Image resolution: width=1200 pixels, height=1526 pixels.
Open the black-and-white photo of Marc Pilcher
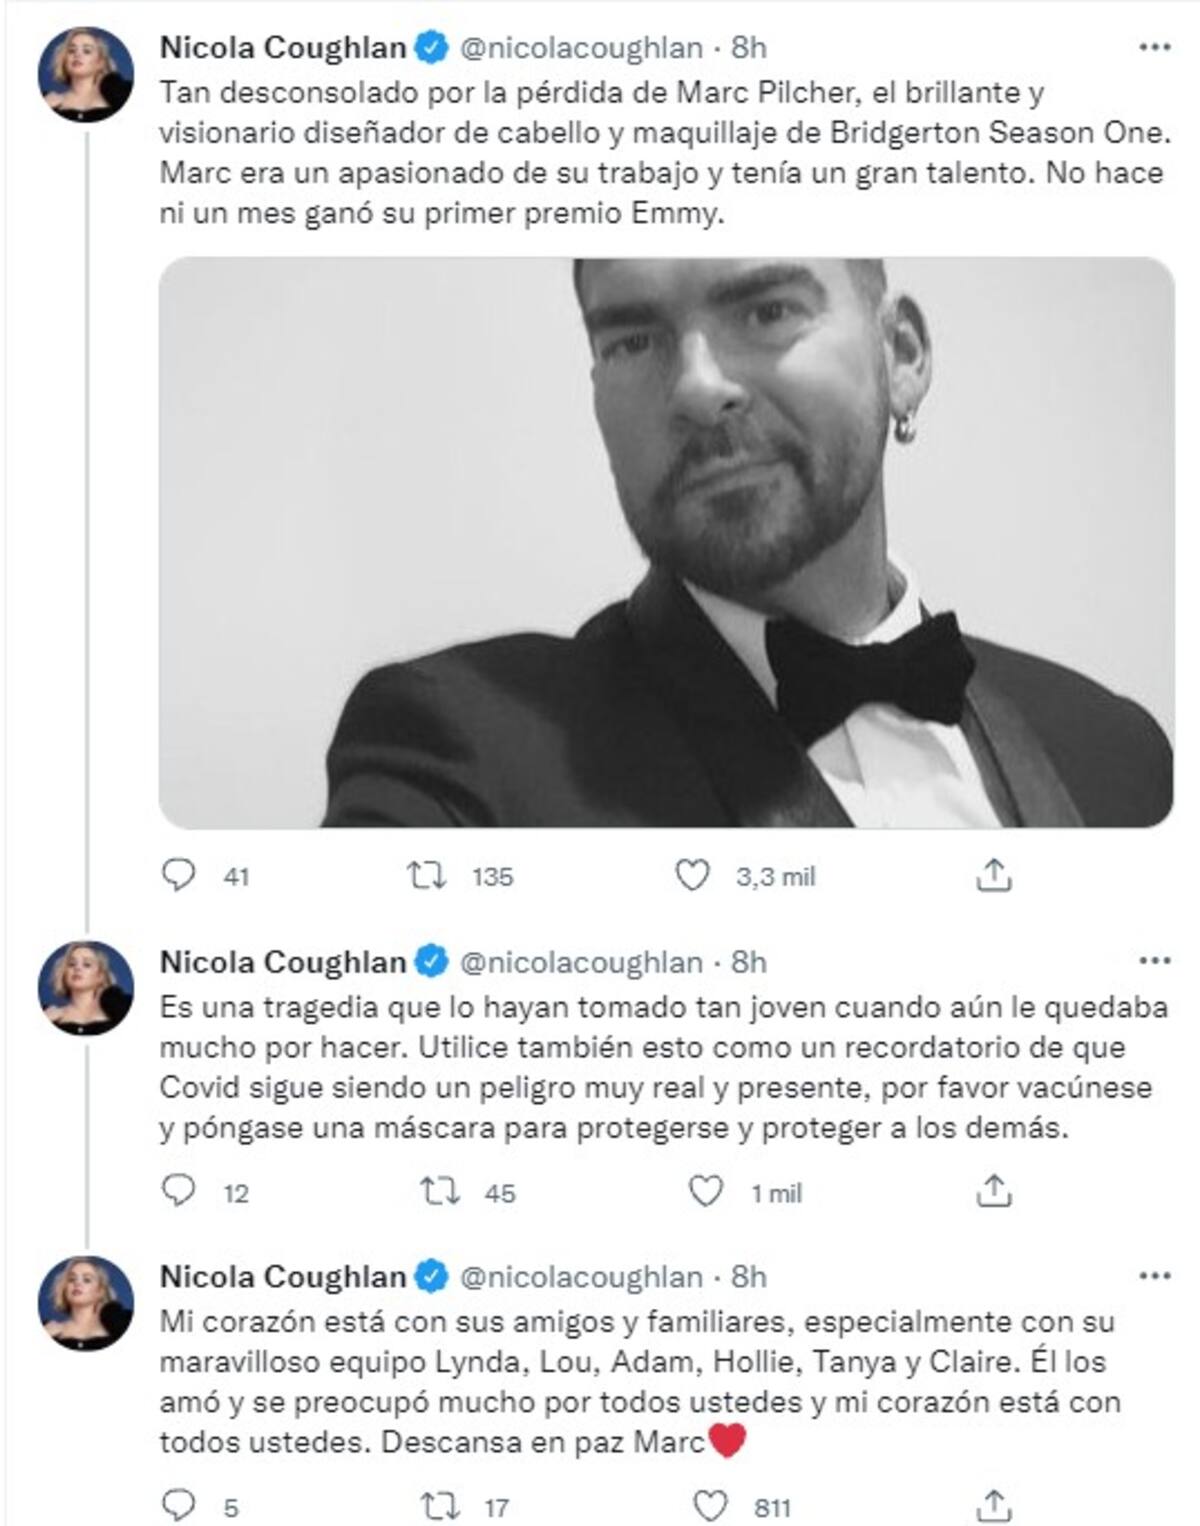[666, 542]
